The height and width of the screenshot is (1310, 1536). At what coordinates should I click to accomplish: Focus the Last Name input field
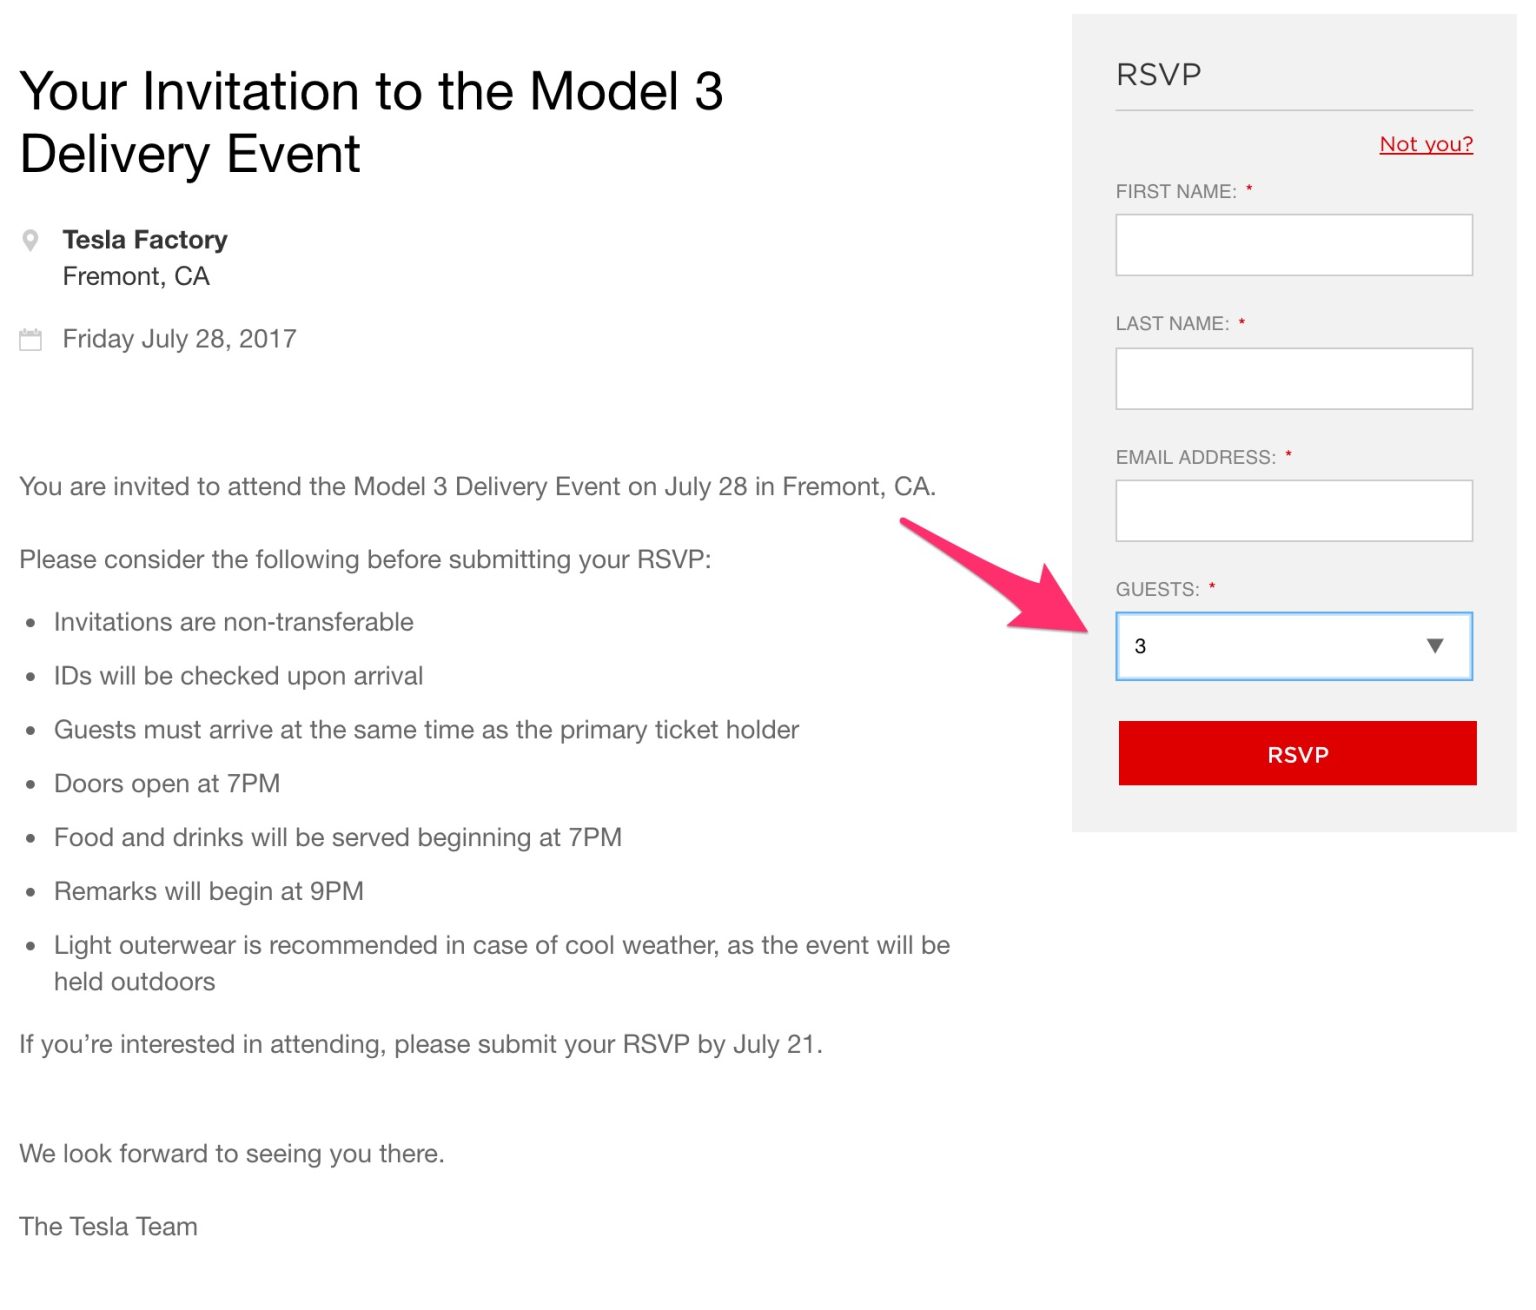point(1293,378)
